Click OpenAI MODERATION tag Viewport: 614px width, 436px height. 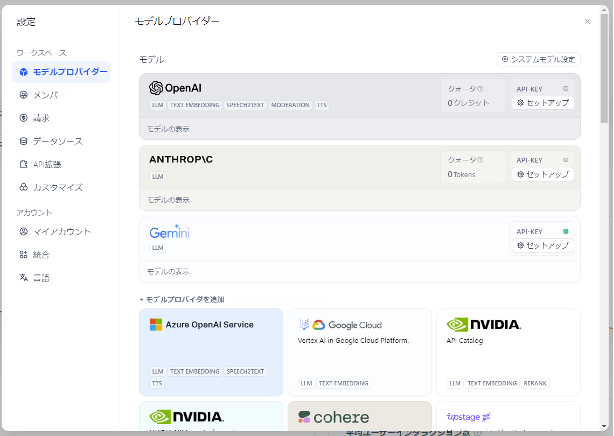tap(290, 105)
